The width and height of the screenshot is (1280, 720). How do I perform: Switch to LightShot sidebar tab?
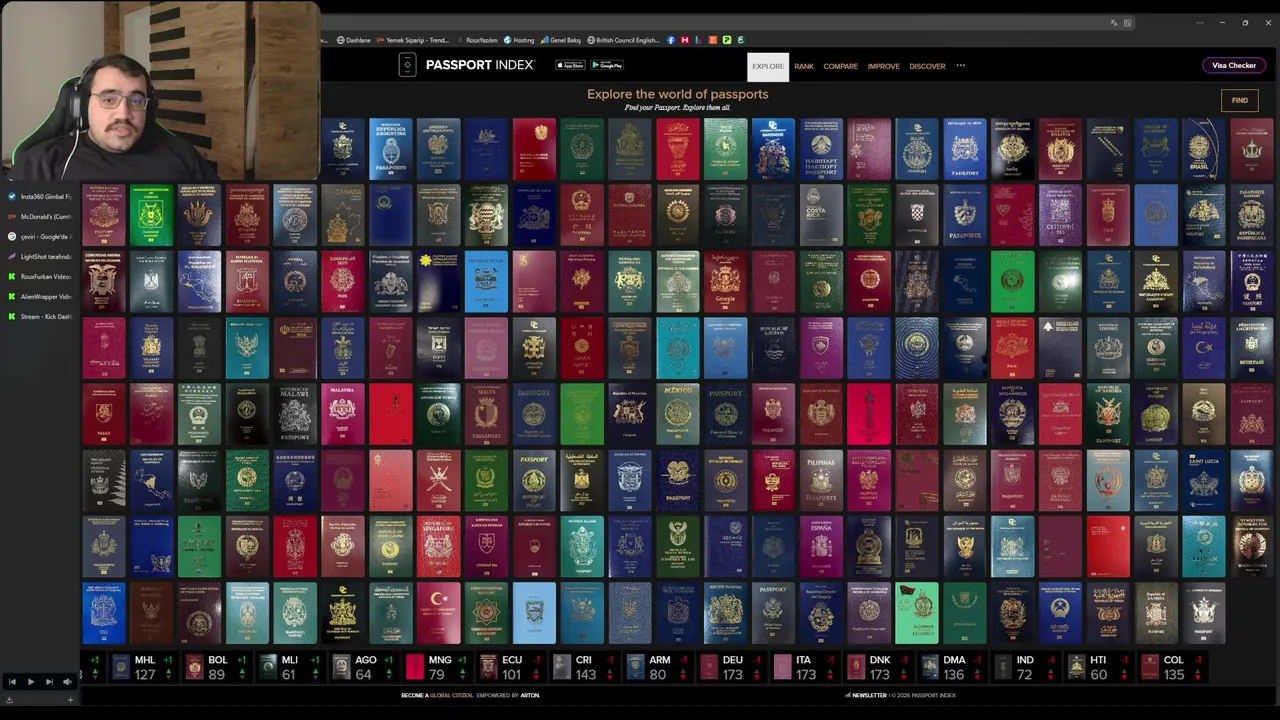point(40,256)
